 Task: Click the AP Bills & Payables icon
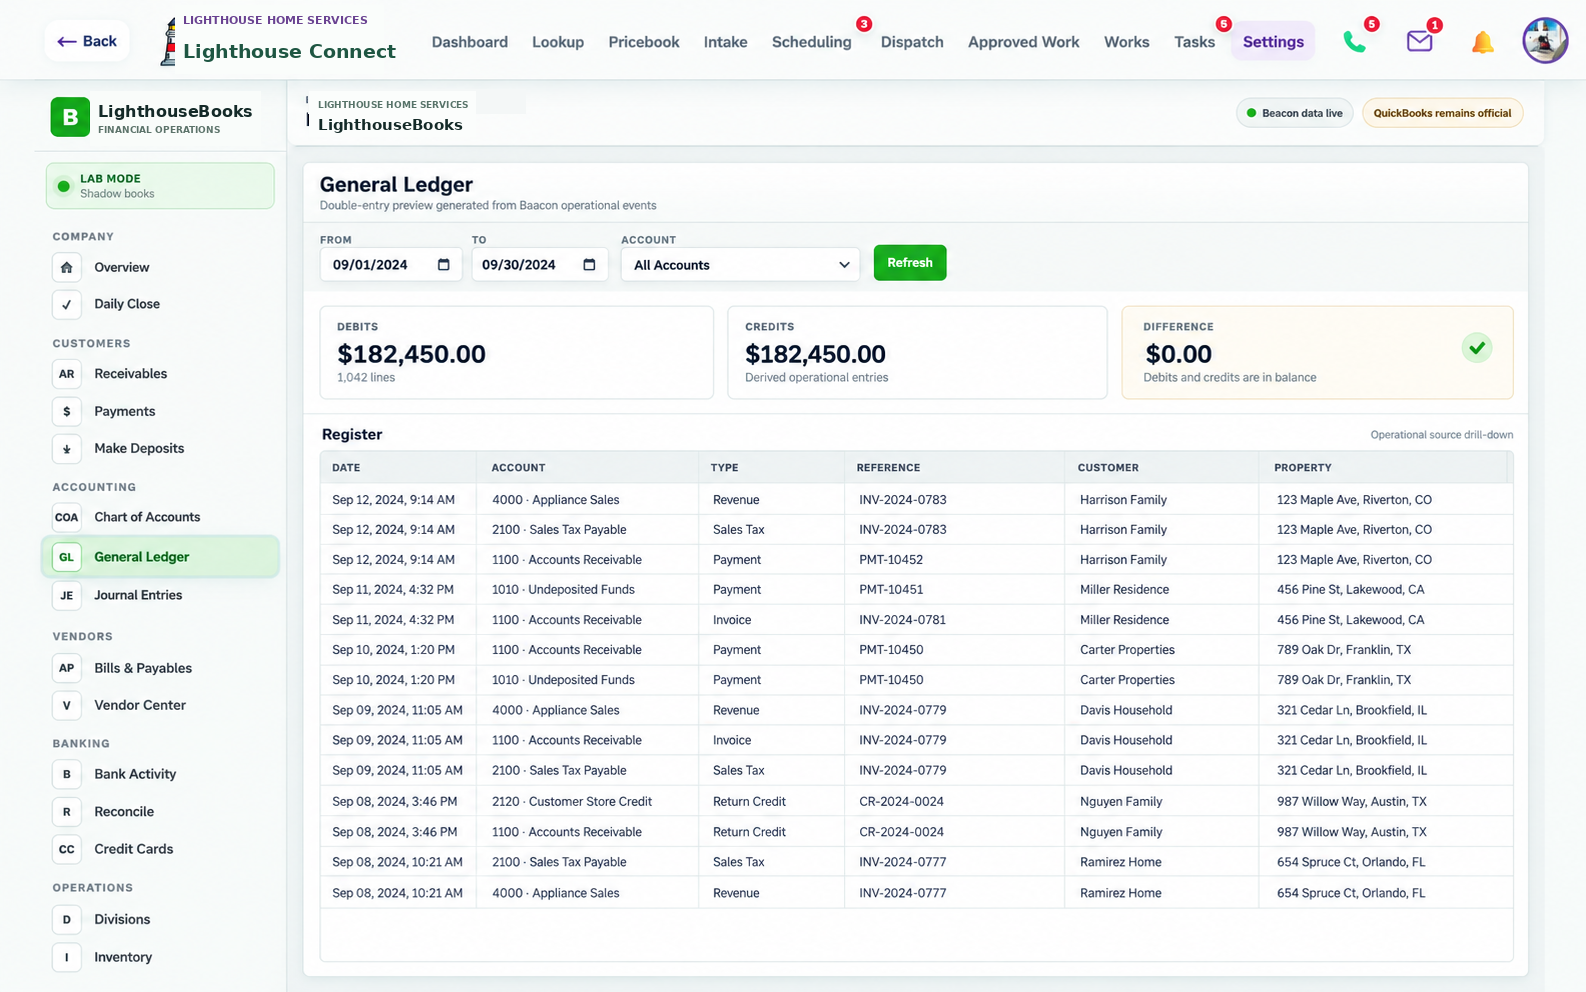click(67, 668)
